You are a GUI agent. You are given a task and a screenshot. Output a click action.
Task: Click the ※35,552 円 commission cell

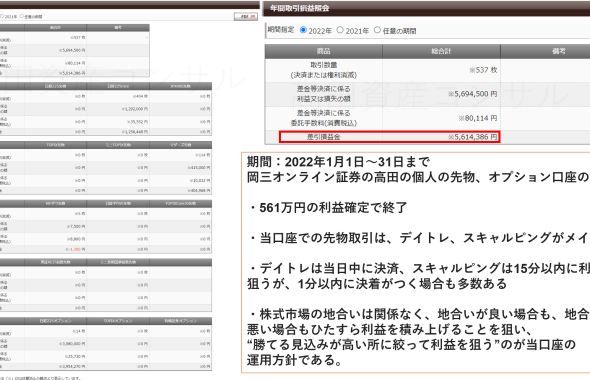click(x=137, y=122)
